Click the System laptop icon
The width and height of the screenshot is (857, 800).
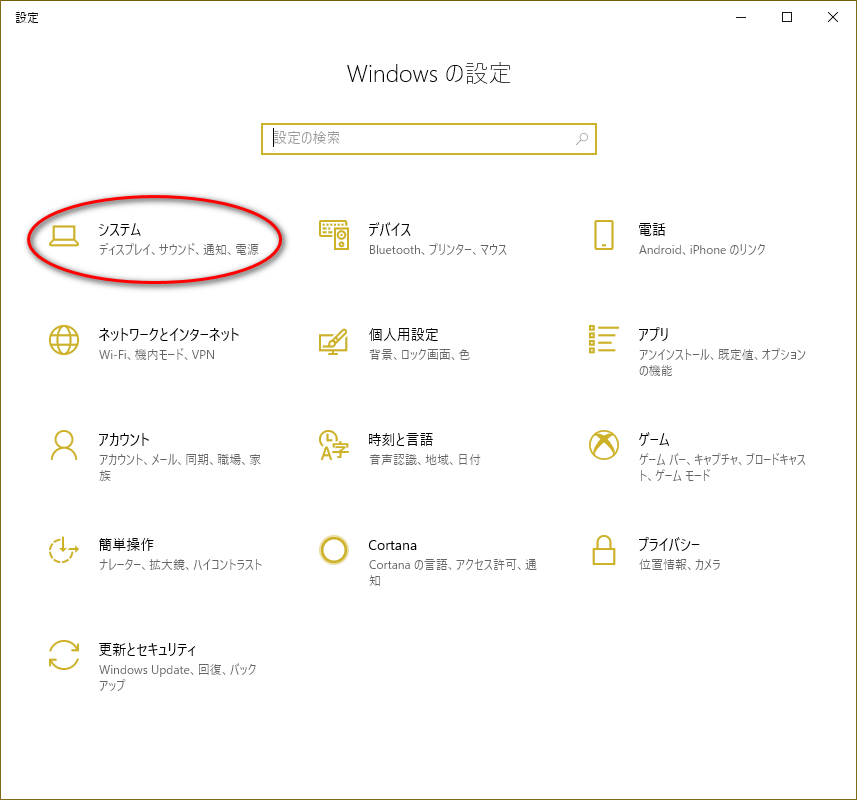click(64, 235)
